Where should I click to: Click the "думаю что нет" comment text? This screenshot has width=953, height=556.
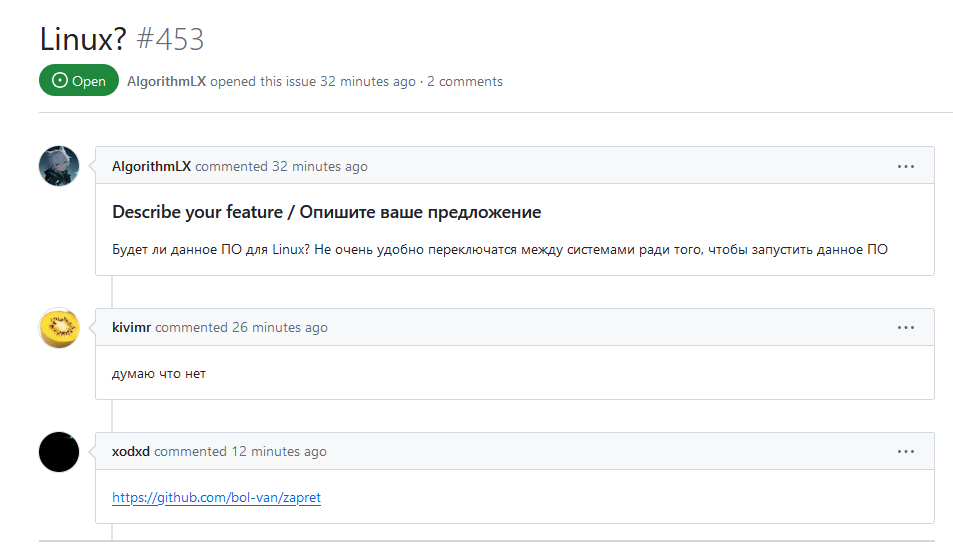tap(159, 374)
